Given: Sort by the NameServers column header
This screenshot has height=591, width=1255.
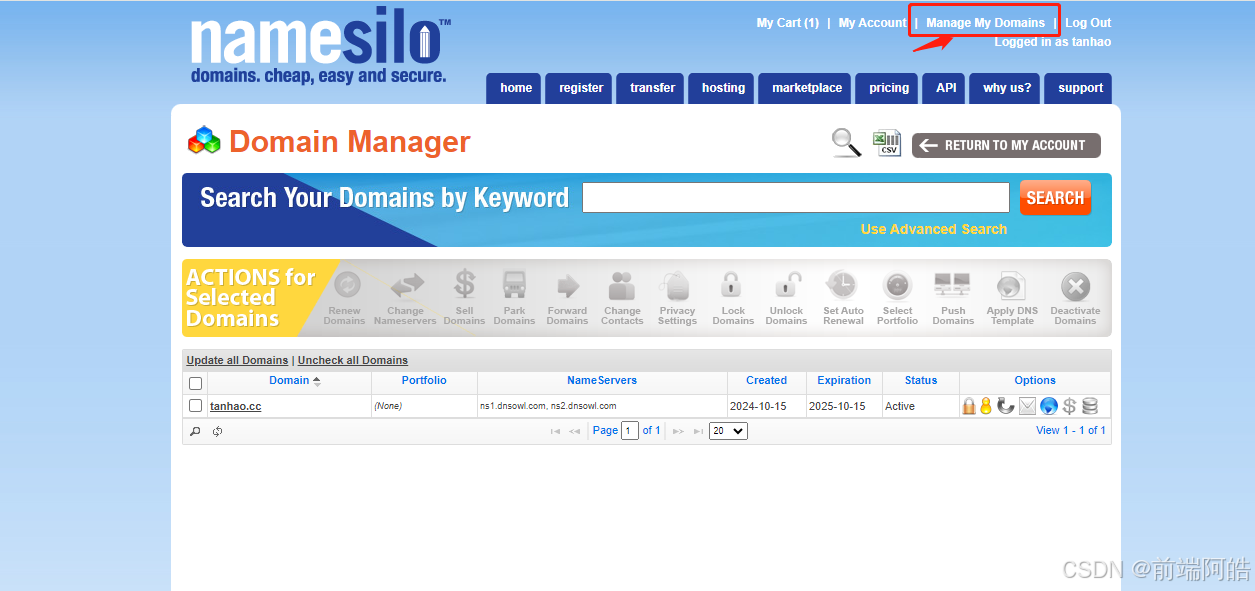Looking at the screenshot, I should [x=602, y=380].
